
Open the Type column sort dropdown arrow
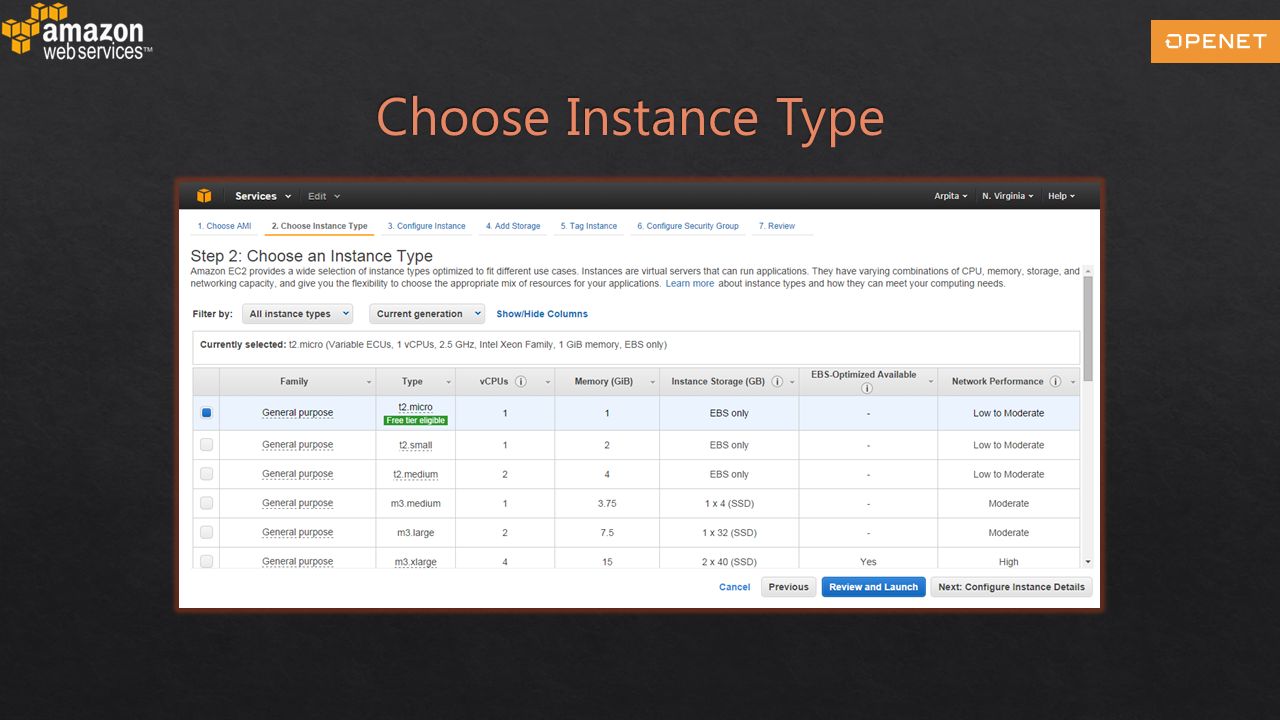(x=449, y=382)
